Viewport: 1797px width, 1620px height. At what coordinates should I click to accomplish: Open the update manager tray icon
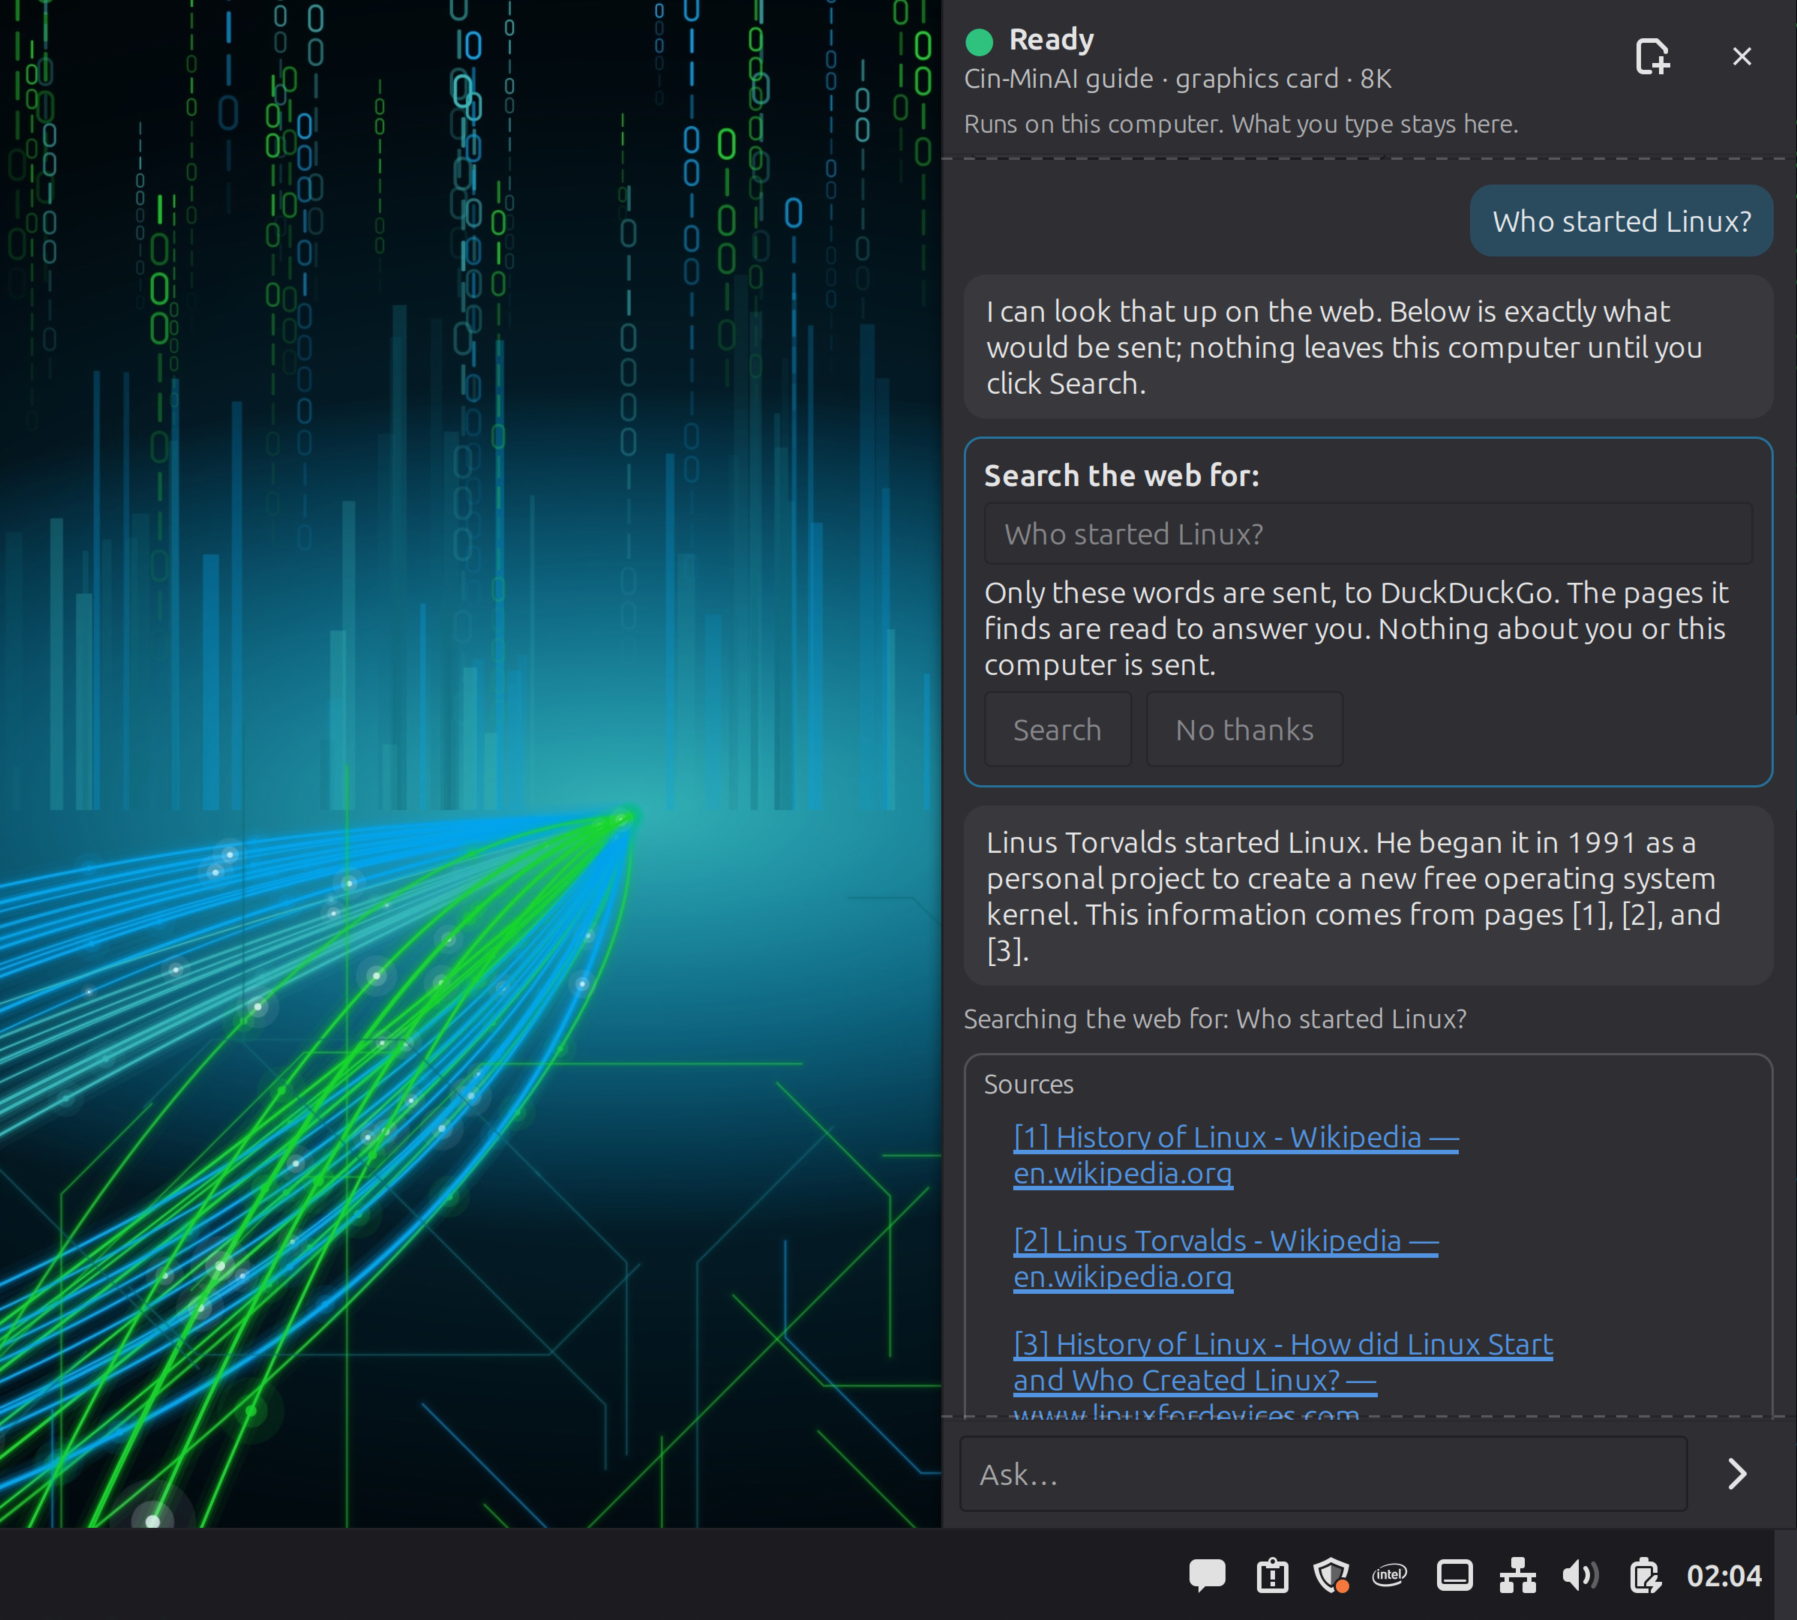(1272, 1576)
